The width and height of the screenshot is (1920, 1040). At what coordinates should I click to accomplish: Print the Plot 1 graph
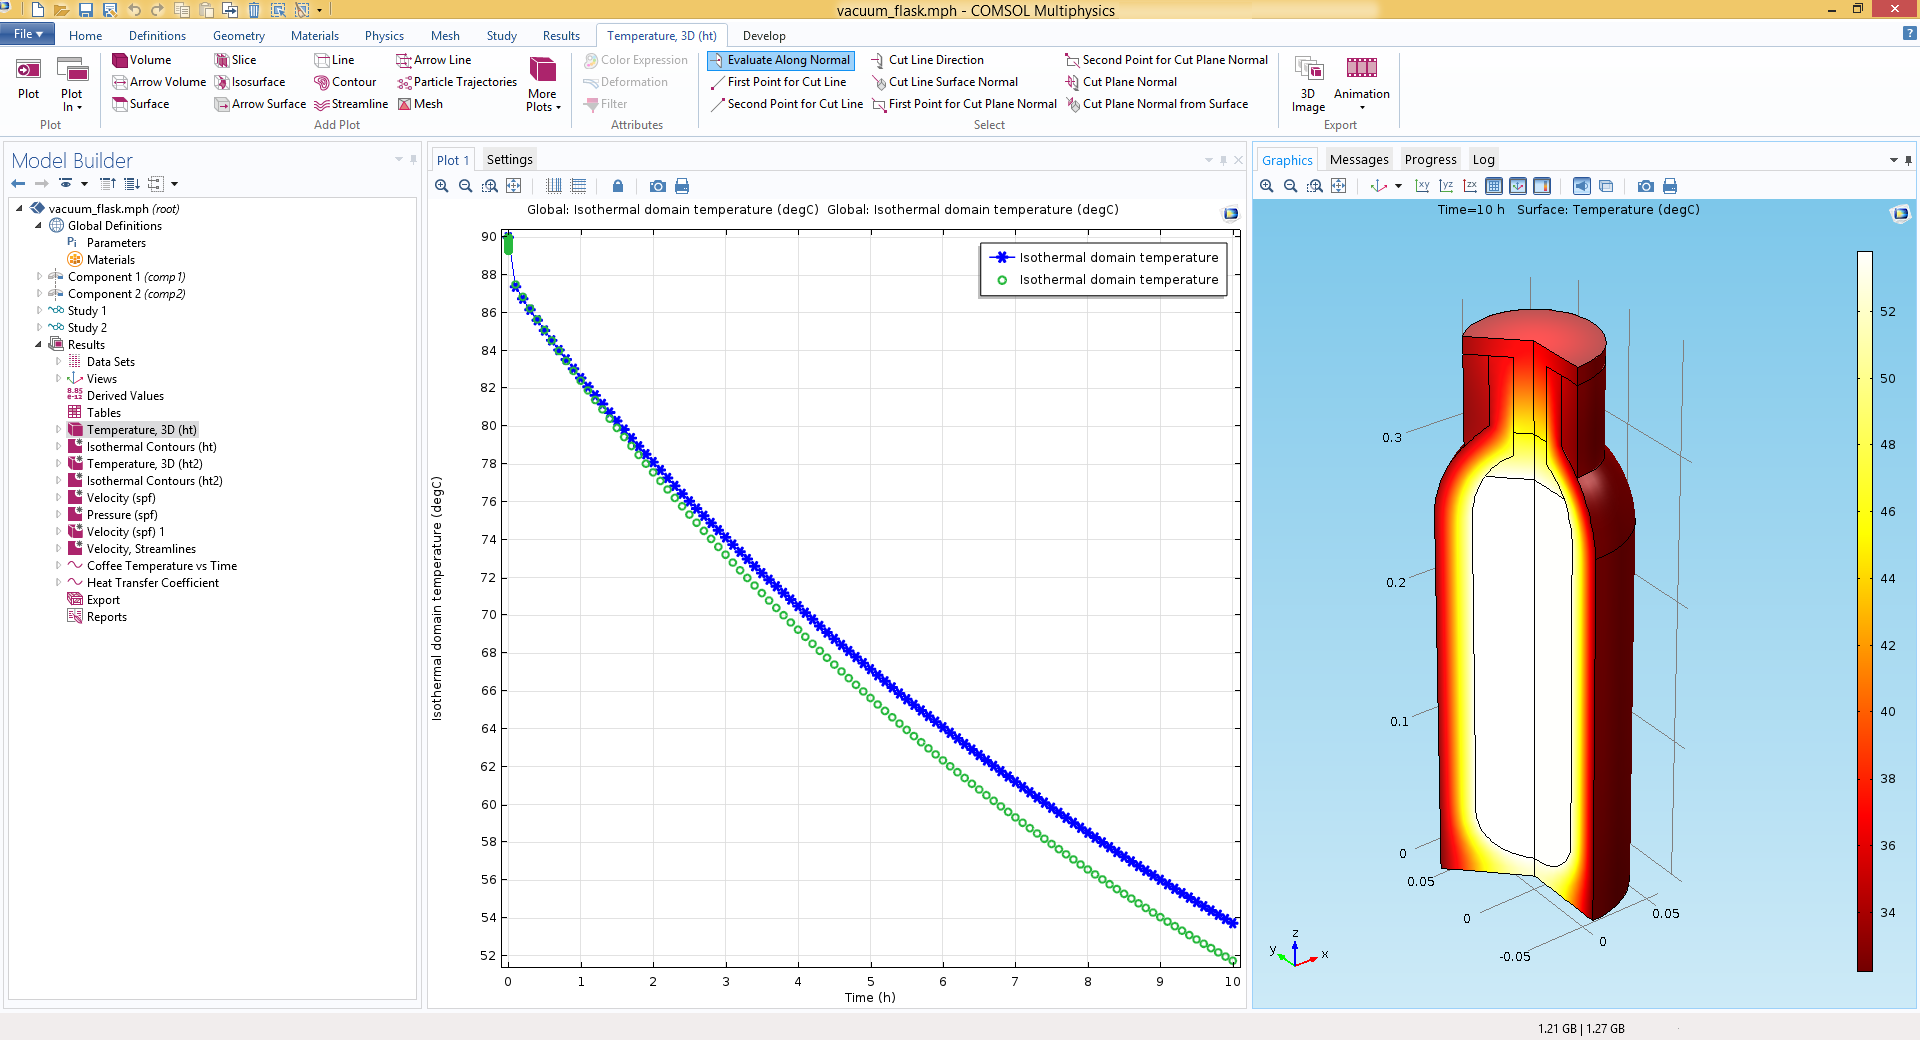click(682, 186)
